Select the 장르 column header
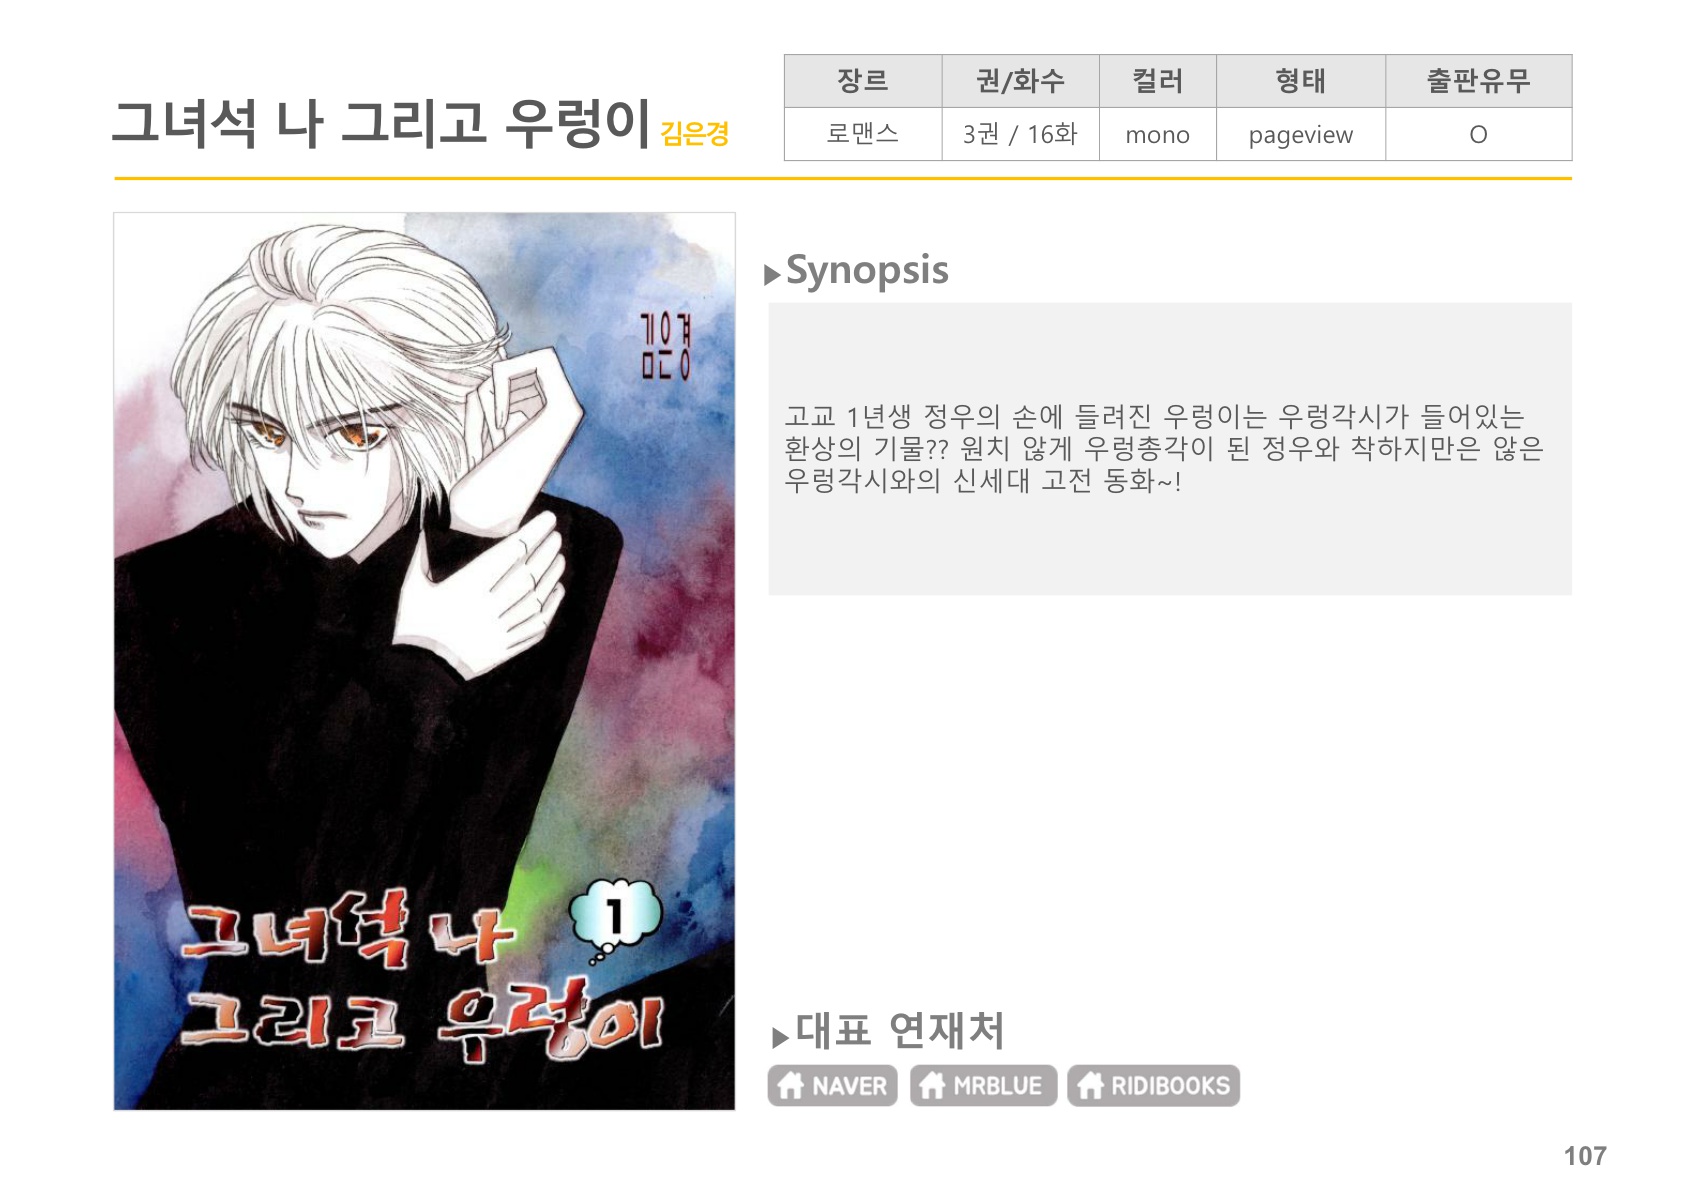Image resolution: width=1682 pixels, height=1190 pixels. (x=863, y=81)
